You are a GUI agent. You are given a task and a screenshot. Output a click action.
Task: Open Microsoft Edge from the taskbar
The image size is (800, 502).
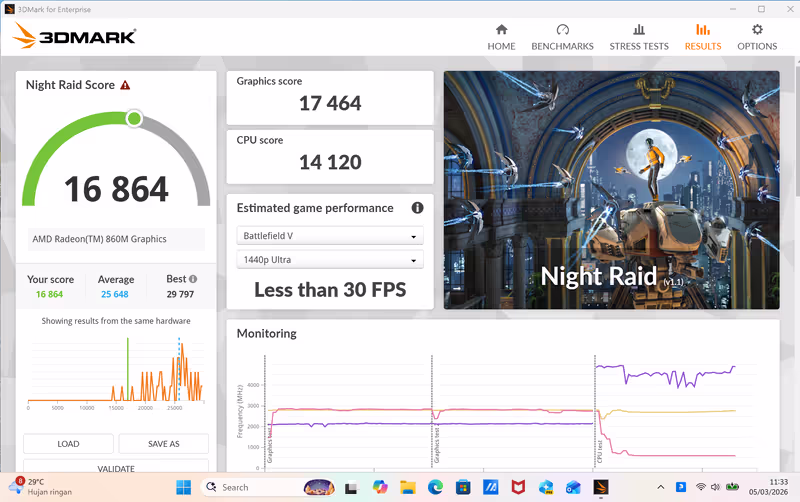click(x=435, y=487)
